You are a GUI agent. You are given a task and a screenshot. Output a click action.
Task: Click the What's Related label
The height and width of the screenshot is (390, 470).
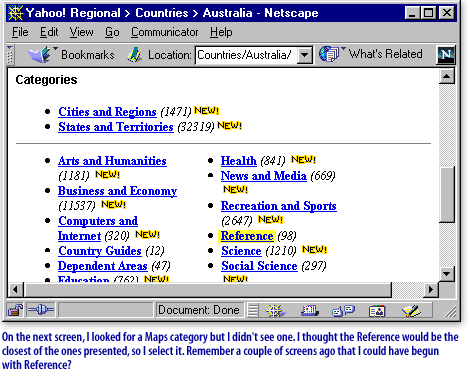pos(386,54)
